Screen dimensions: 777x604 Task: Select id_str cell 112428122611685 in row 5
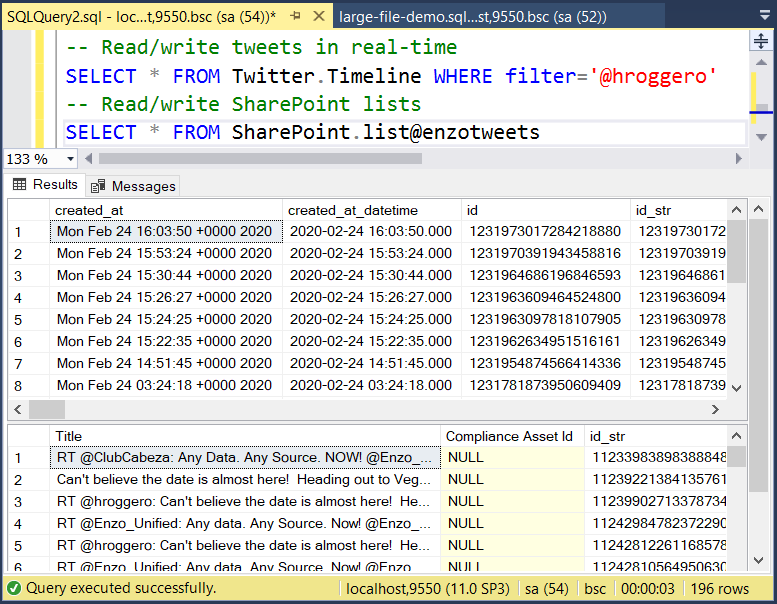pyautogui.click(x=656, y=545)
